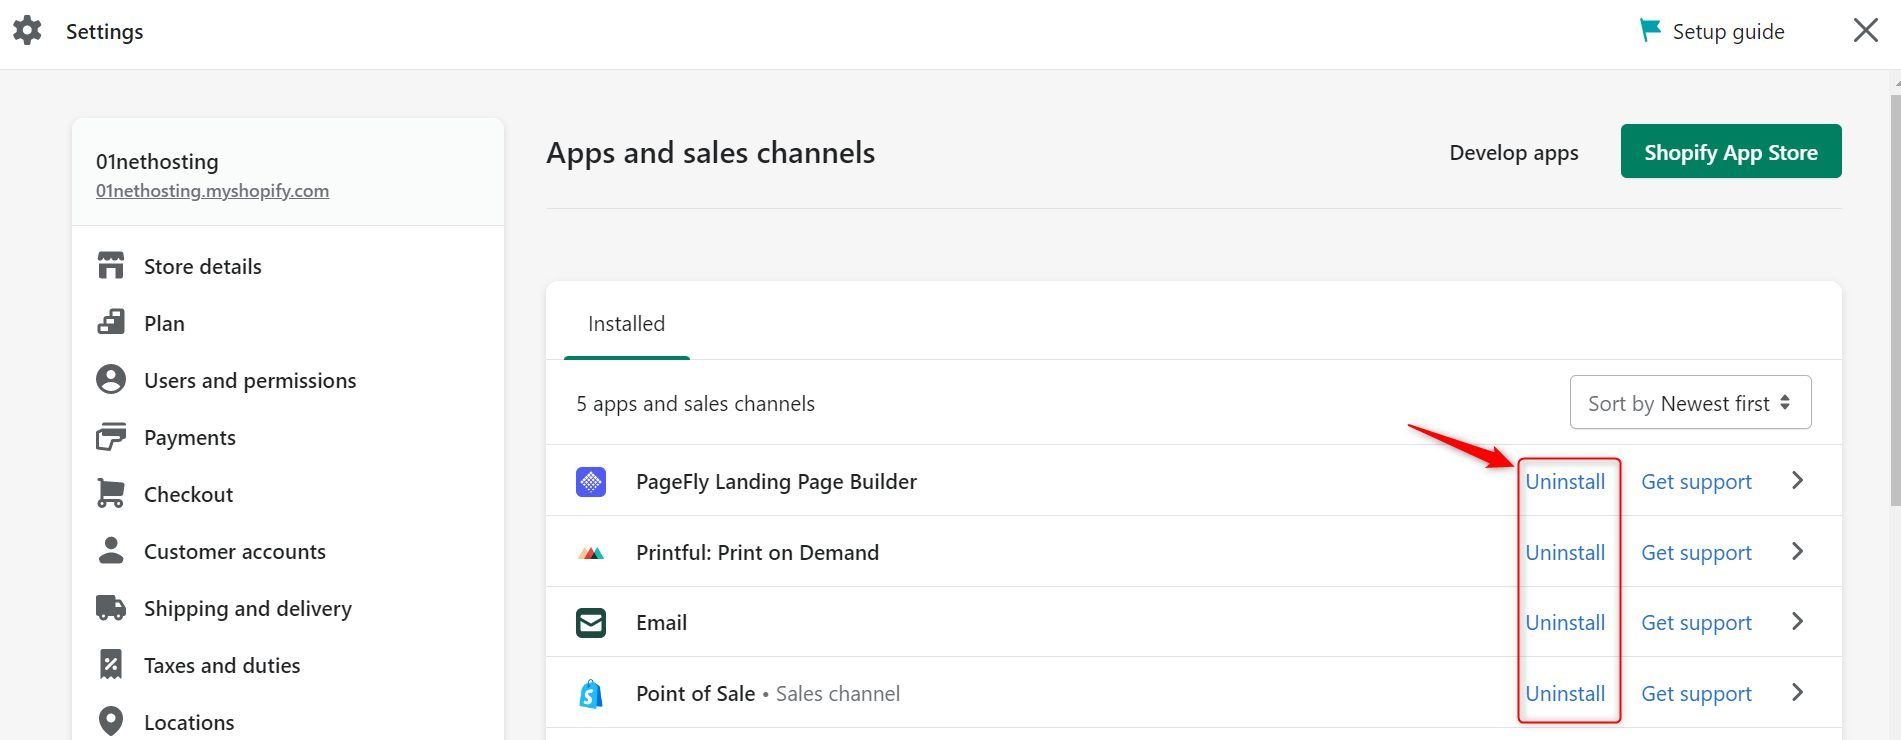The width and height of the screenshot is (1901, 740).
Task: Click the Develop apps button
Action: [1514, 152]
